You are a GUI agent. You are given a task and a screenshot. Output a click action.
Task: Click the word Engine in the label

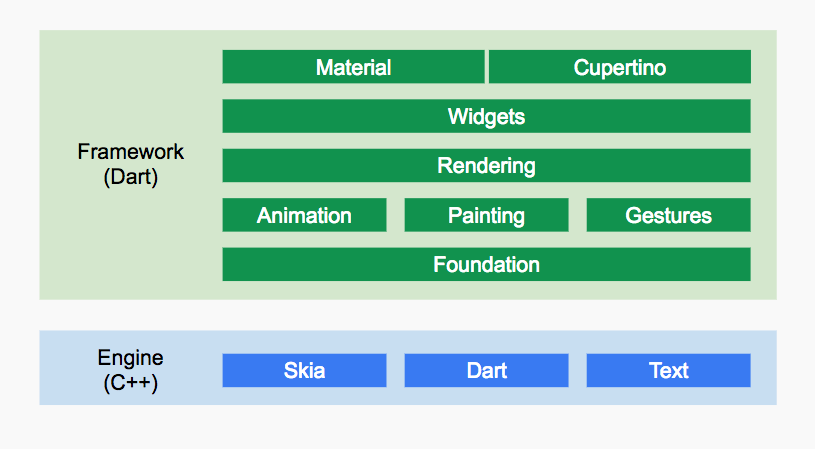click(130, 358)
